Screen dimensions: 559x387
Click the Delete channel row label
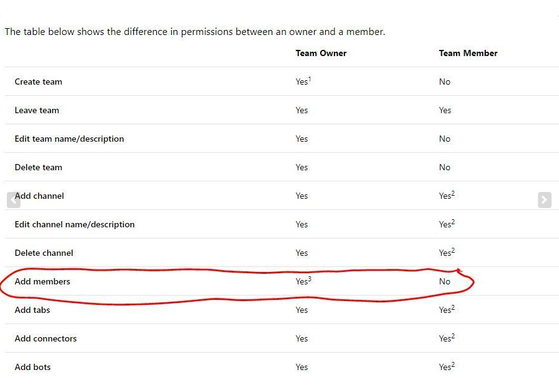[44, 253]
